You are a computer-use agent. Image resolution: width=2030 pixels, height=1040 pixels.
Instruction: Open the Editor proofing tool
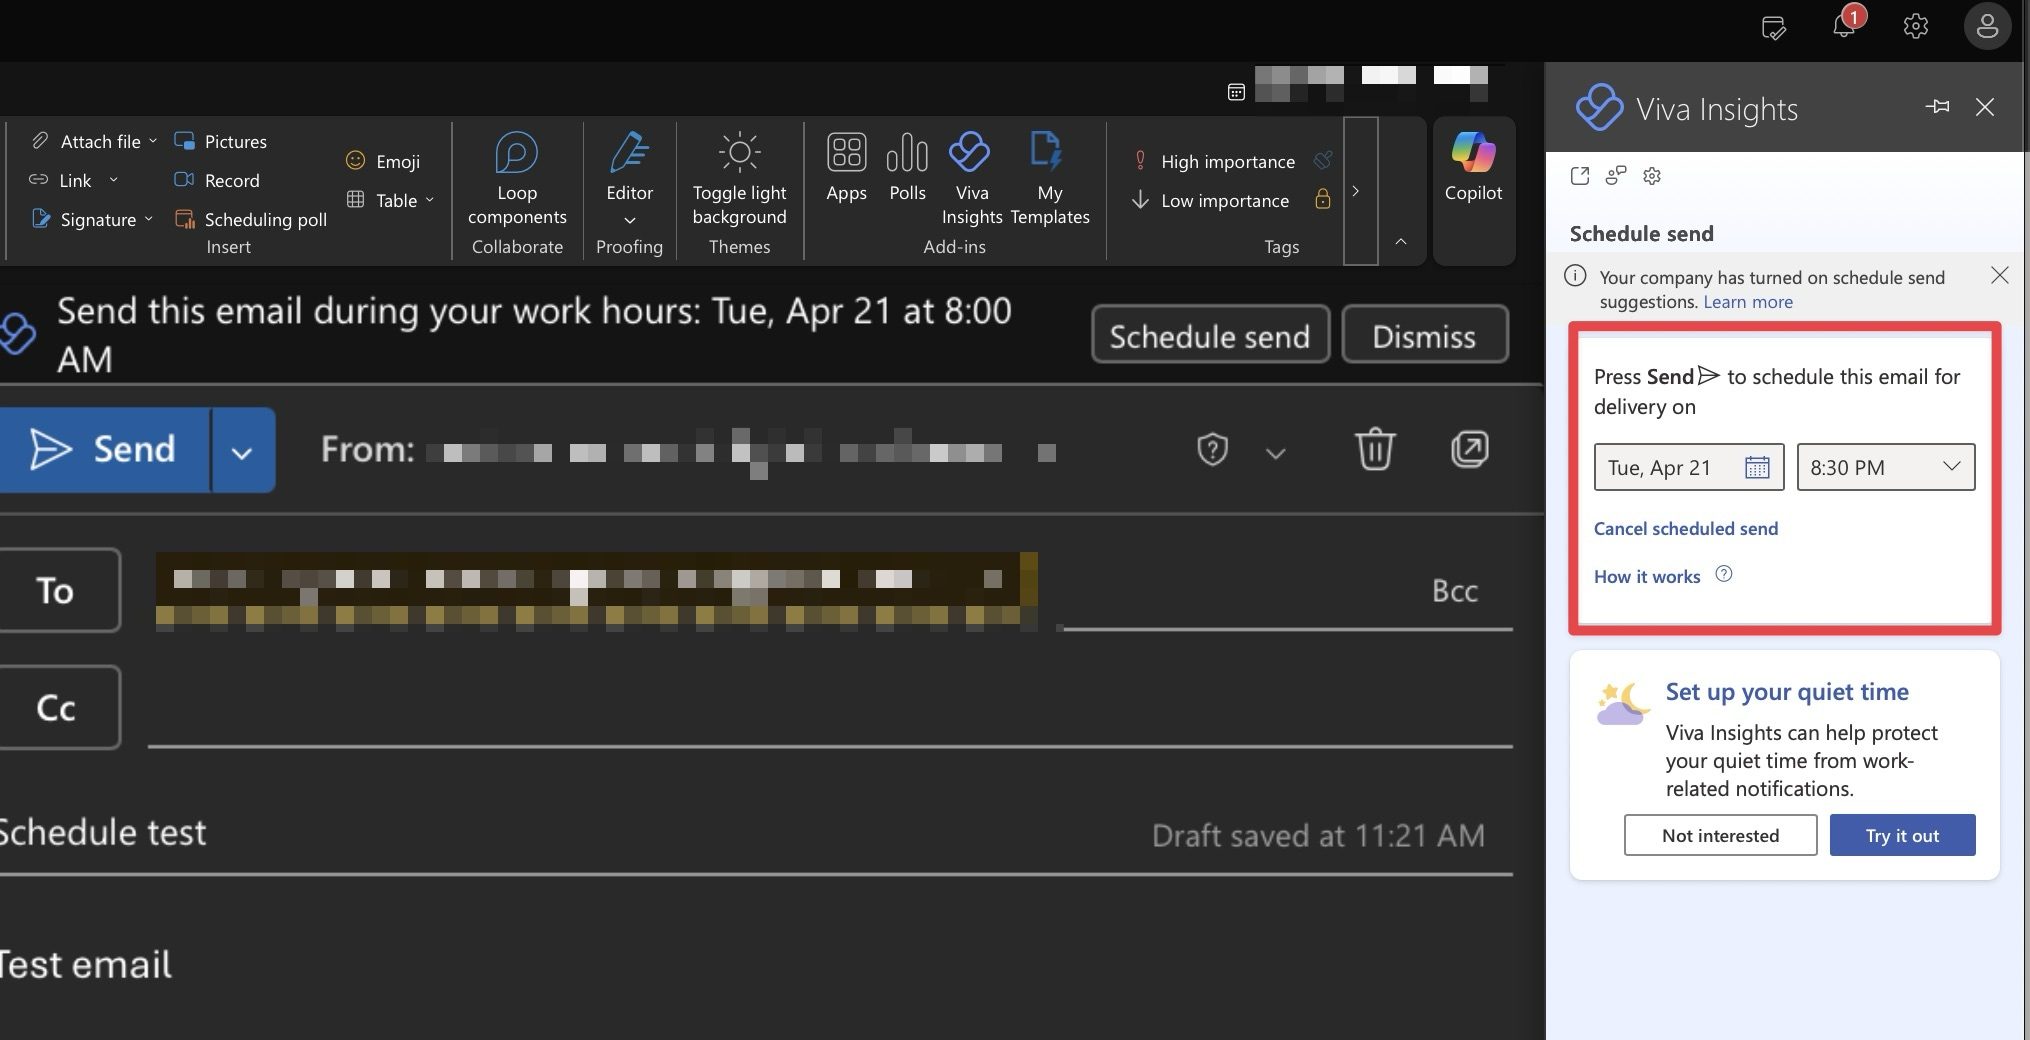(629, 166)
